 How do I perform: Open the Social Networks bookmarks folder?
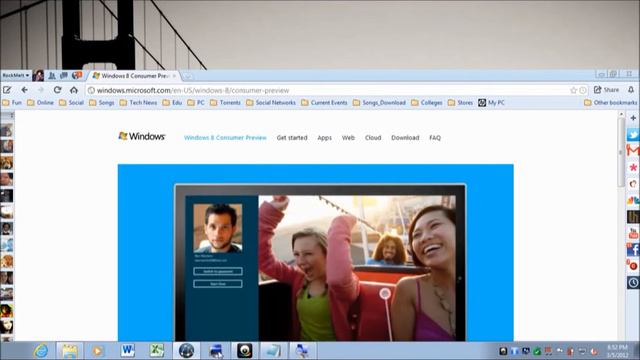(271, 103)
